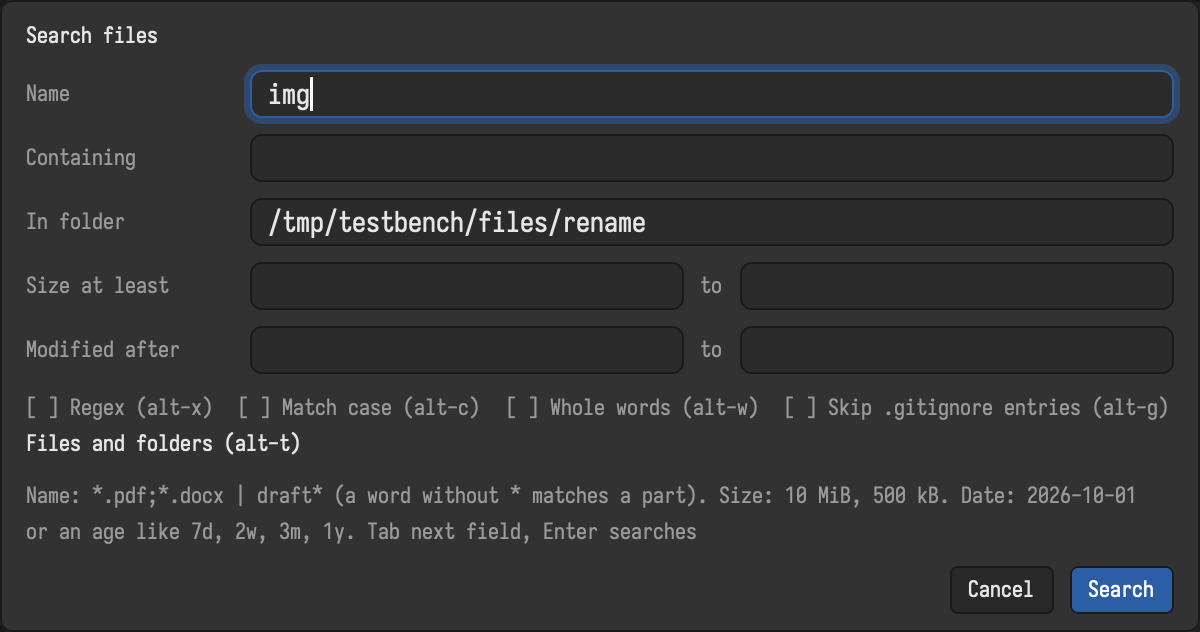
Task: Click the 'In folder' label
Action: [x=75, y=222]
